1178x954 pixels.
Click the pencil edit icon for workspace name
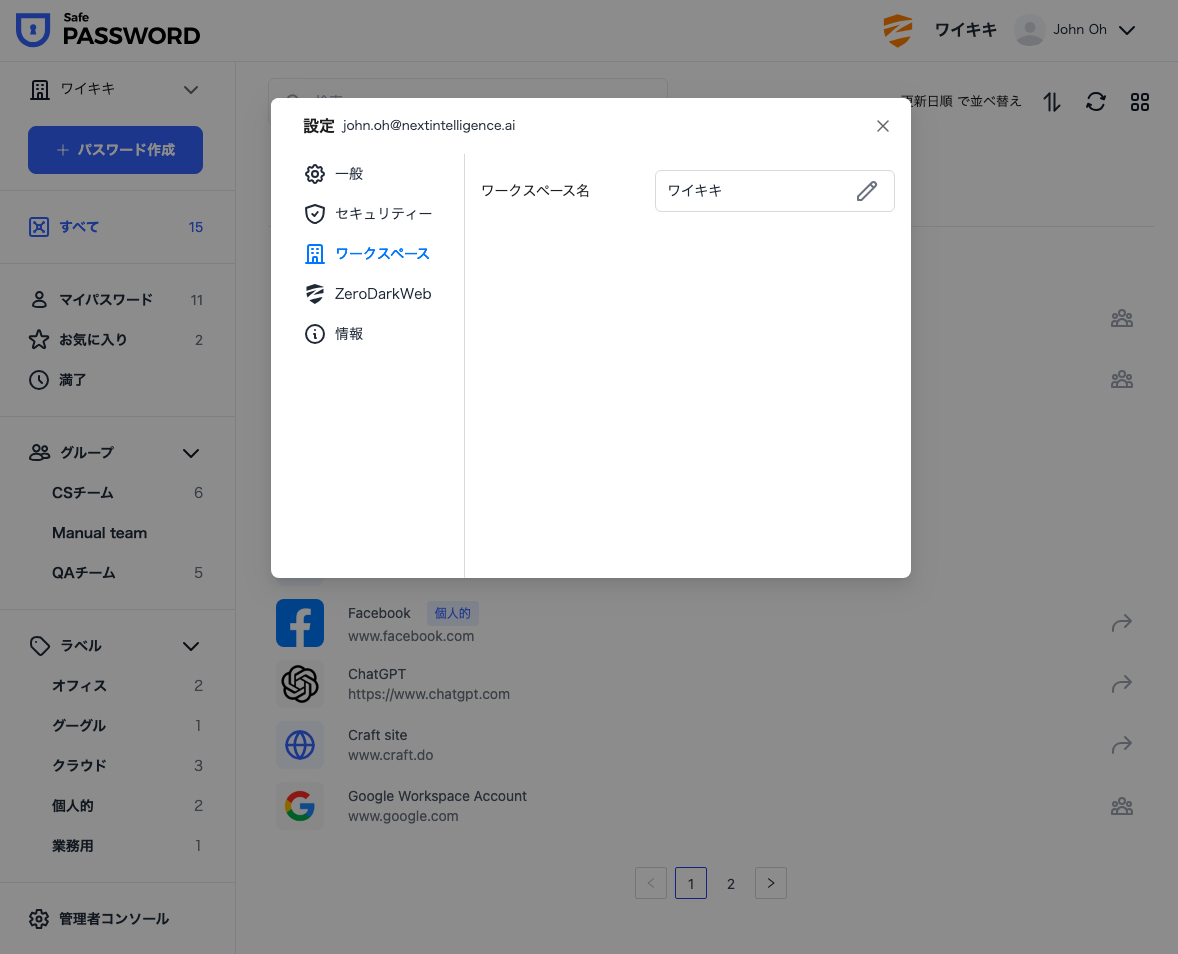point(866,191)
